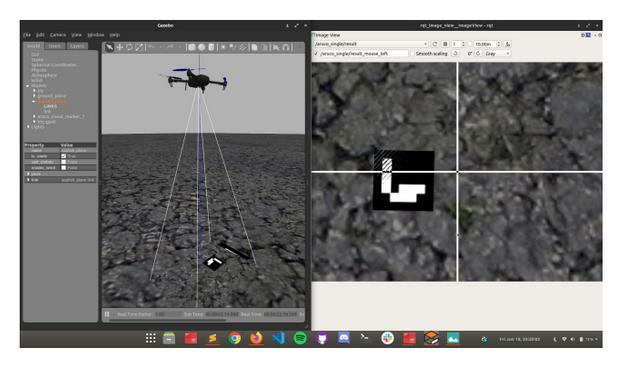The image size is (621, 373).
Task: Add a directional light in Gazebo
Action: [242, 48]
